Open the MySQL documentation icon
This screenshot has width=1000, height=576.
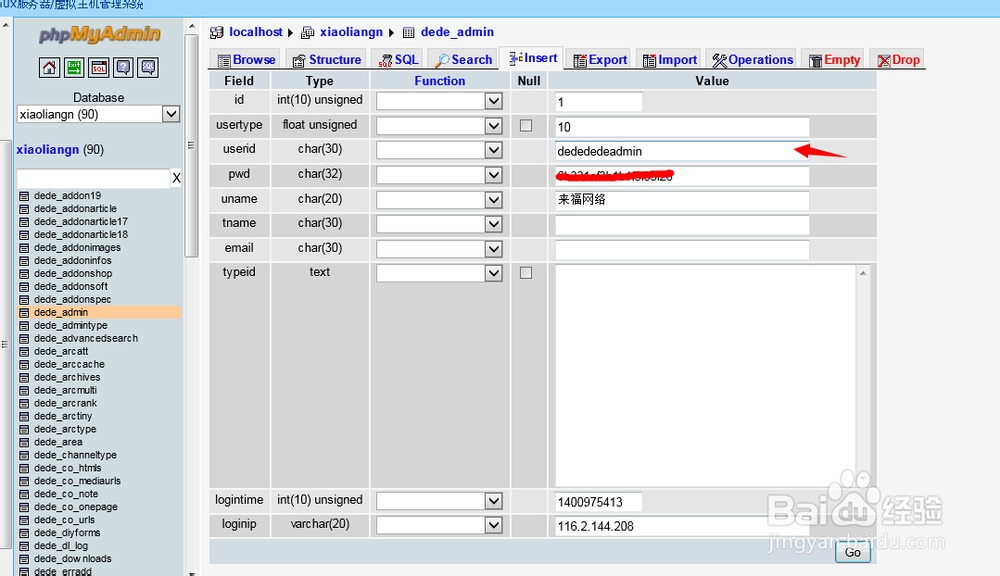(148, 67)
